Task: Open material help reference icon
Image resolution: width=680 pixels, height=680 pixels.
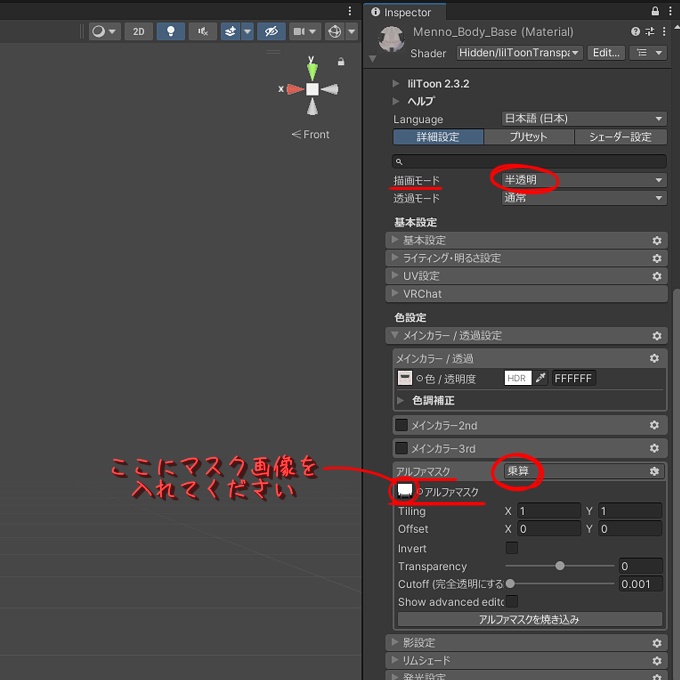Action: (x=635, y=31)
